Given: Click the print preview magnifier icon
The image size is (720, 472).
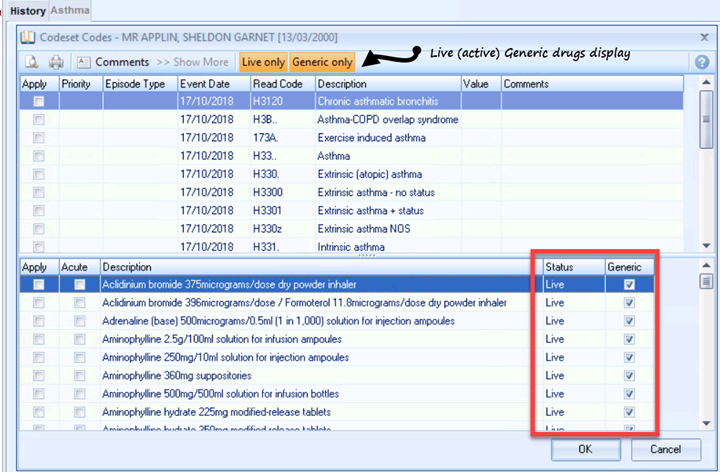Looking at the screenshot, I should (x=33, y=62).
